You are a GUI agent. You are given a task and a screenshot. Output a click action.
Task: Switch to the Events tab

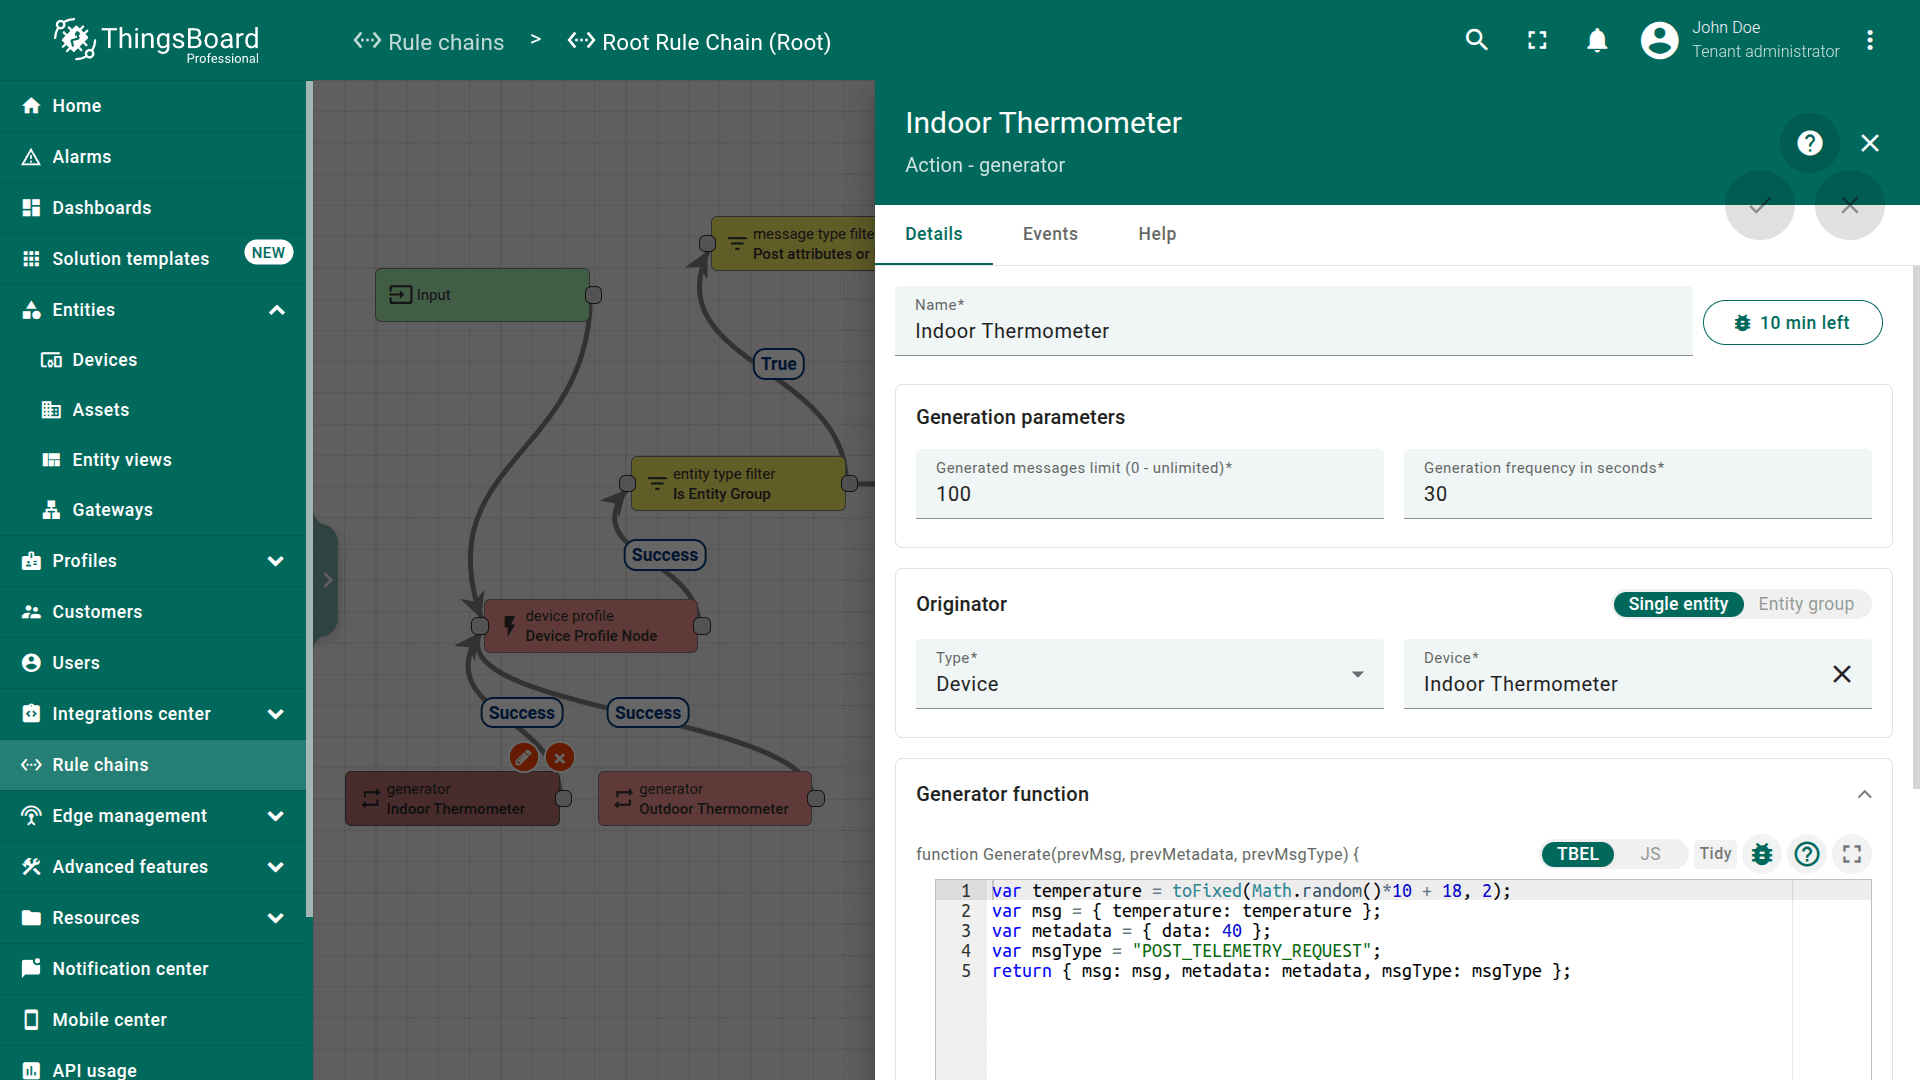(x=1050, y=234)
